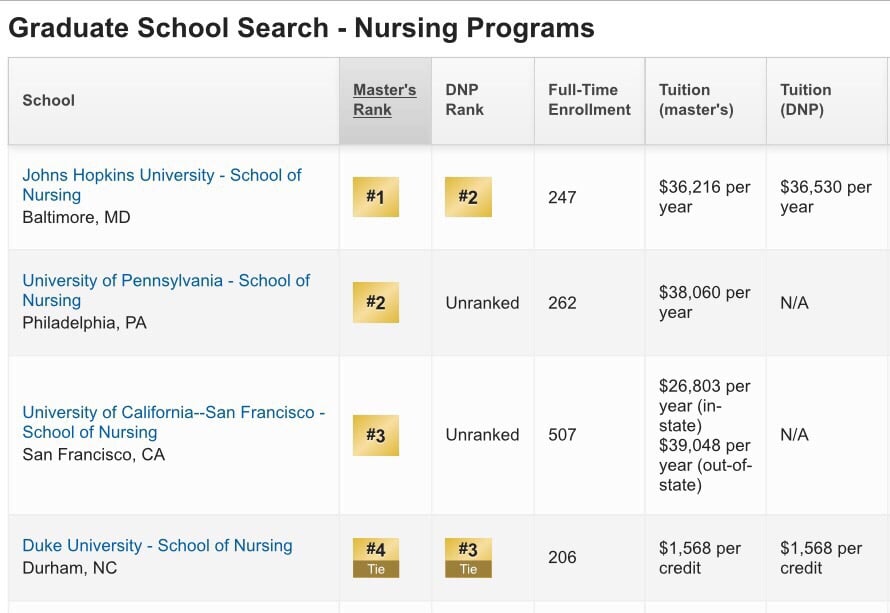Click the DNP Rank column header
This screenshot has width=890, height=613.
465,98
